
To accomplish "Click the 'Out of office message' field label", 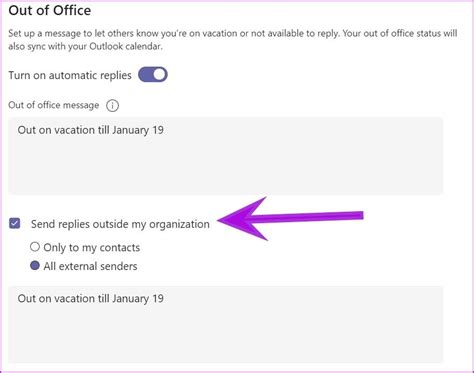I will click(54, 105).
